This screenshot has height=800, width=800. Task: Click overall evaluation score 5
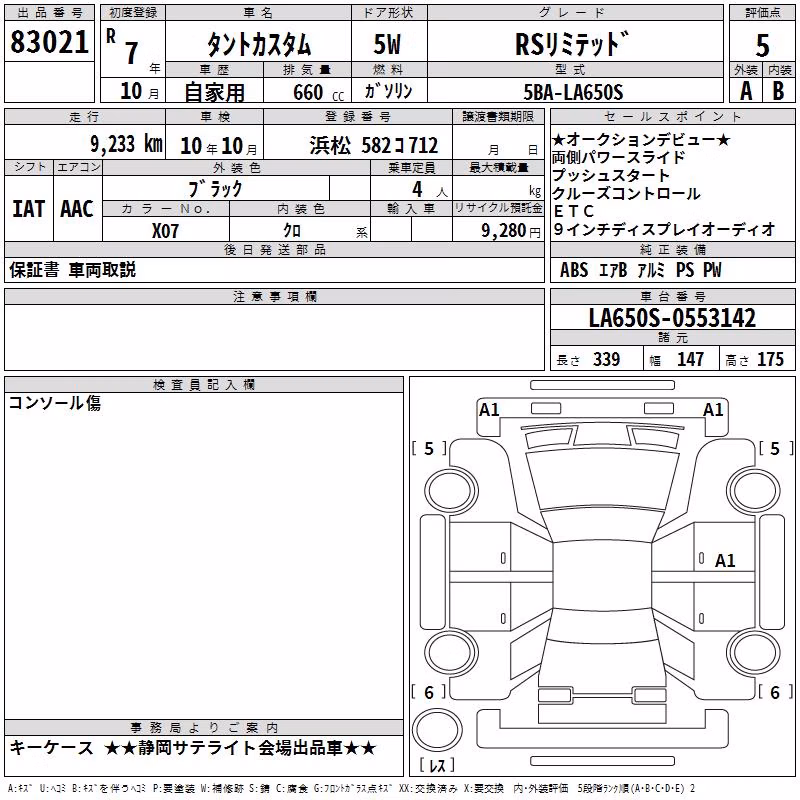pyautogui.click(x=762, y=45)
